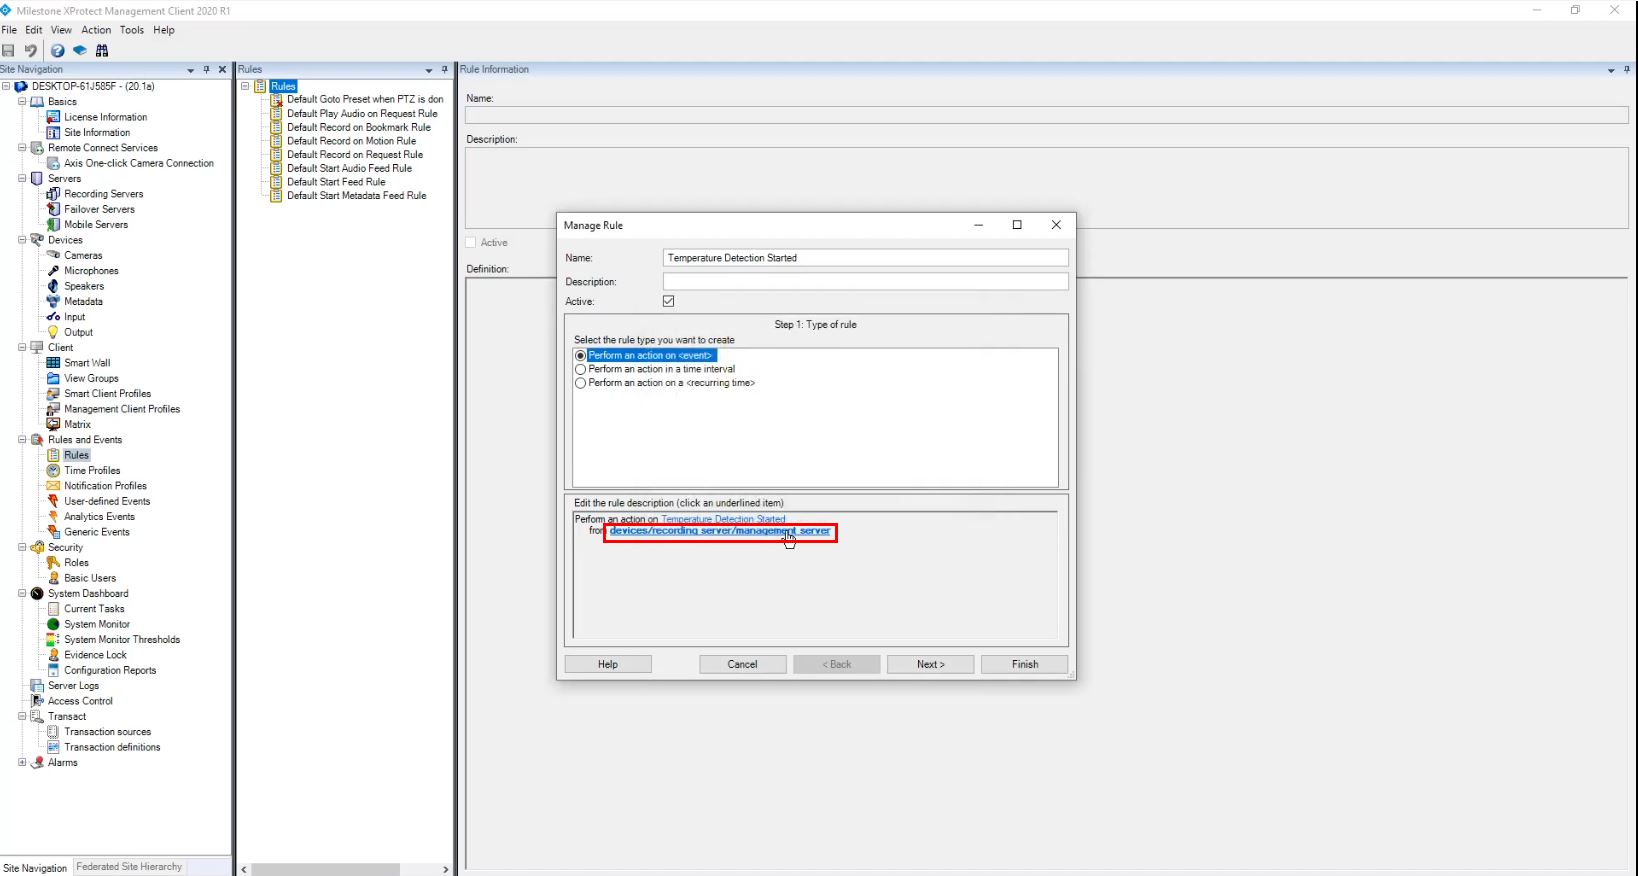Click the Undo toolbar icon
Screen dimensions: 1638x876
pos(31,51)
